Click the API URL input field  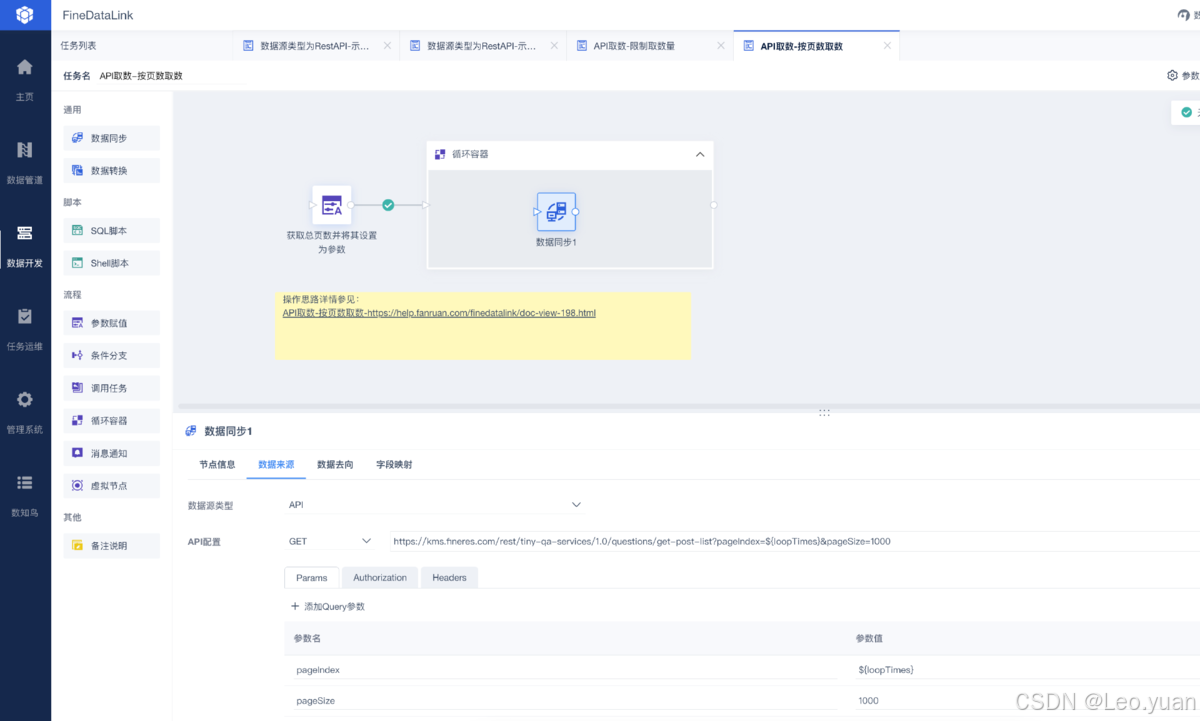click(x=795, y=541)
